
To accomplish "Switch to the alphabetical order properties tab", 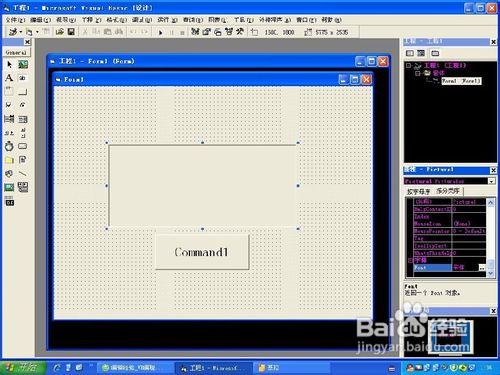I will (418, 191).
